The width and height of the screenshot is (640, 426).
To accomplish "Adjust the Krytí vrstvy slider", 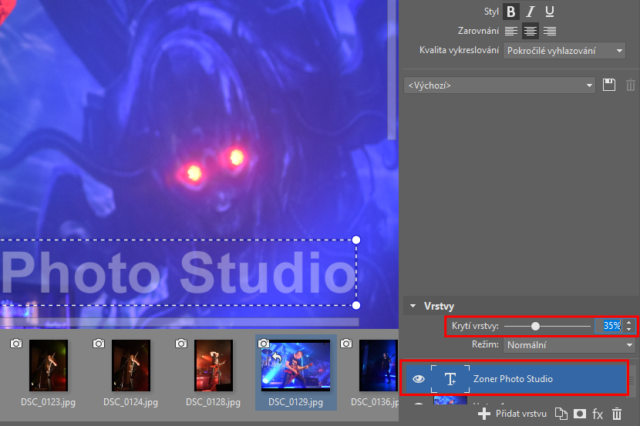I will click(536, 326).
